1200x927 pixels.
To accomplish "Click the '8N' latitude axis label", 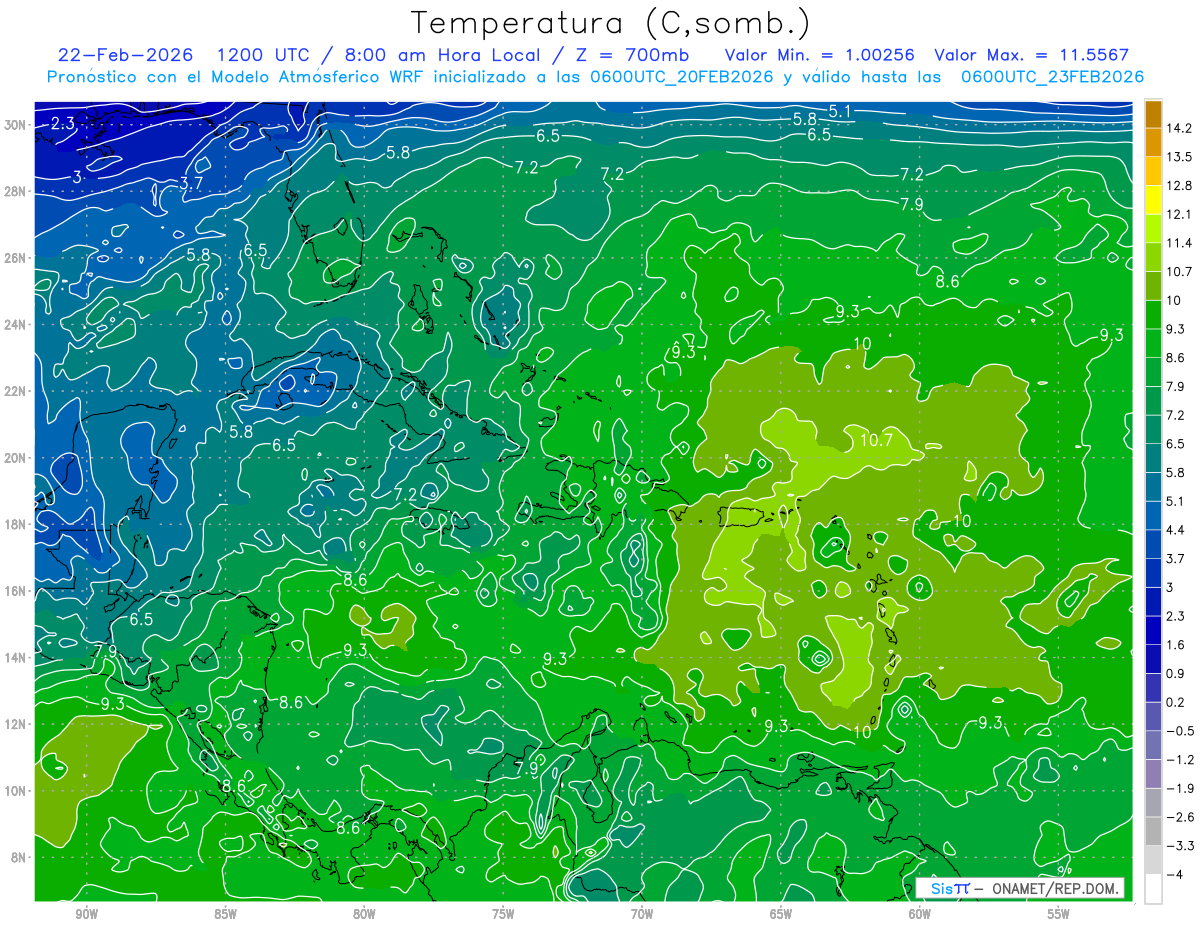I will pyautogui.click(x=20, y=857).
